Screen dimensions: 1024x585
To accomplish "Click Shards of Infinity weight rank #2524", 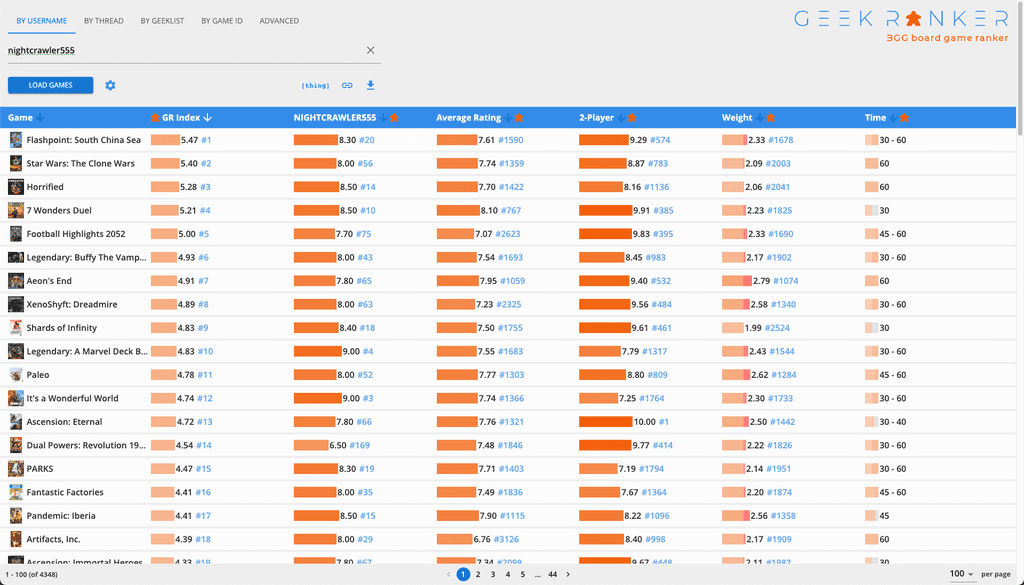I will [777, 328].
